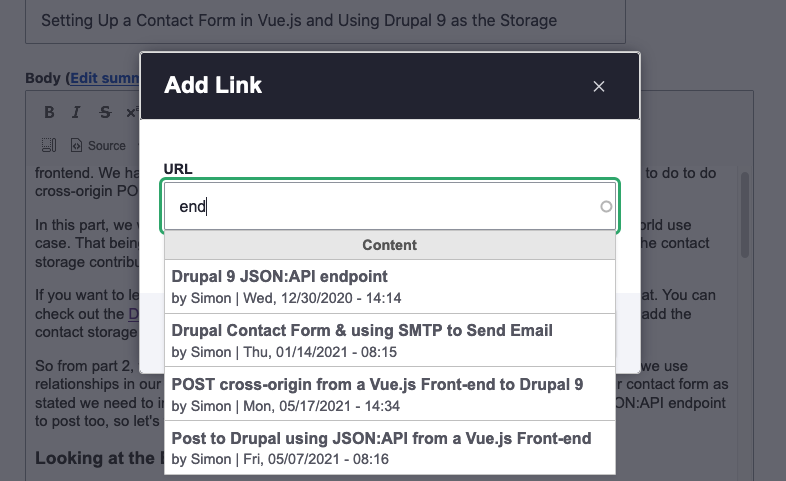
Task: Toggle Bold formatting in the editor toolbar
Action: 49,112
